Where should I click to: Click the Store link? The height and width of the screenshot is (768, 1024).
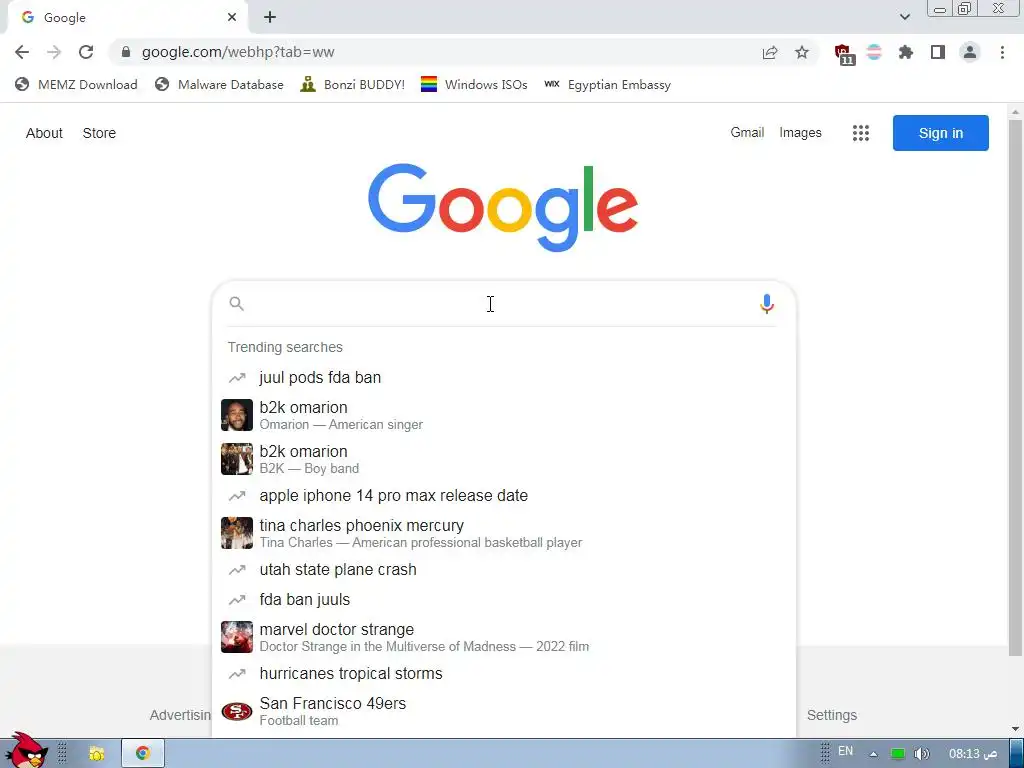[x=99, y=133]
